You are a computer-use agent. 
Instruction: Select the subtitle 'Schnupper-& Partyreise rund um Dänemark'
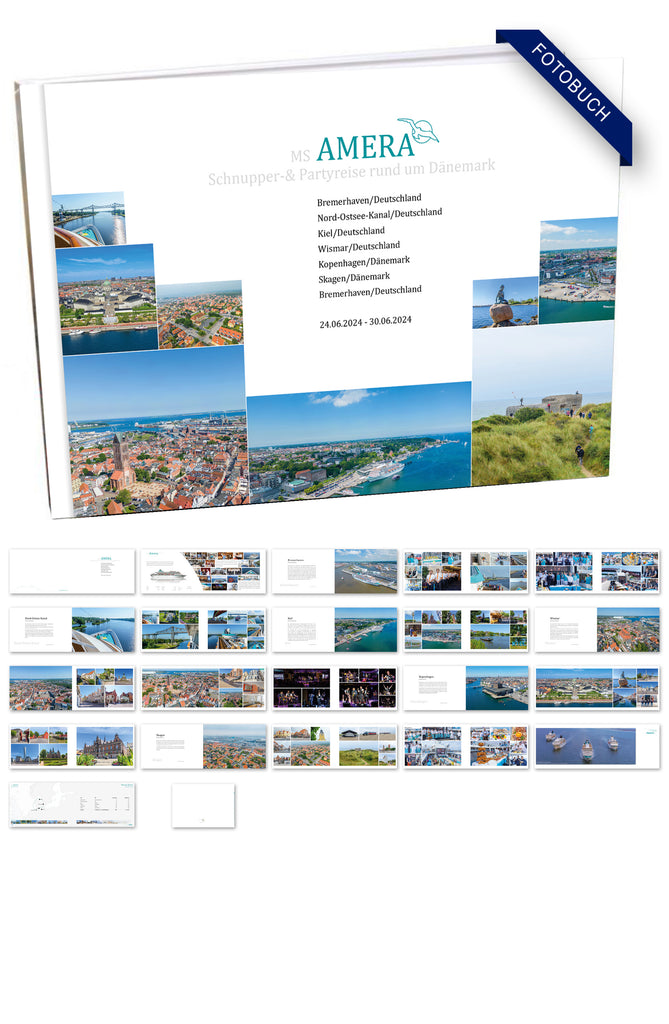(x=351, y=172)
